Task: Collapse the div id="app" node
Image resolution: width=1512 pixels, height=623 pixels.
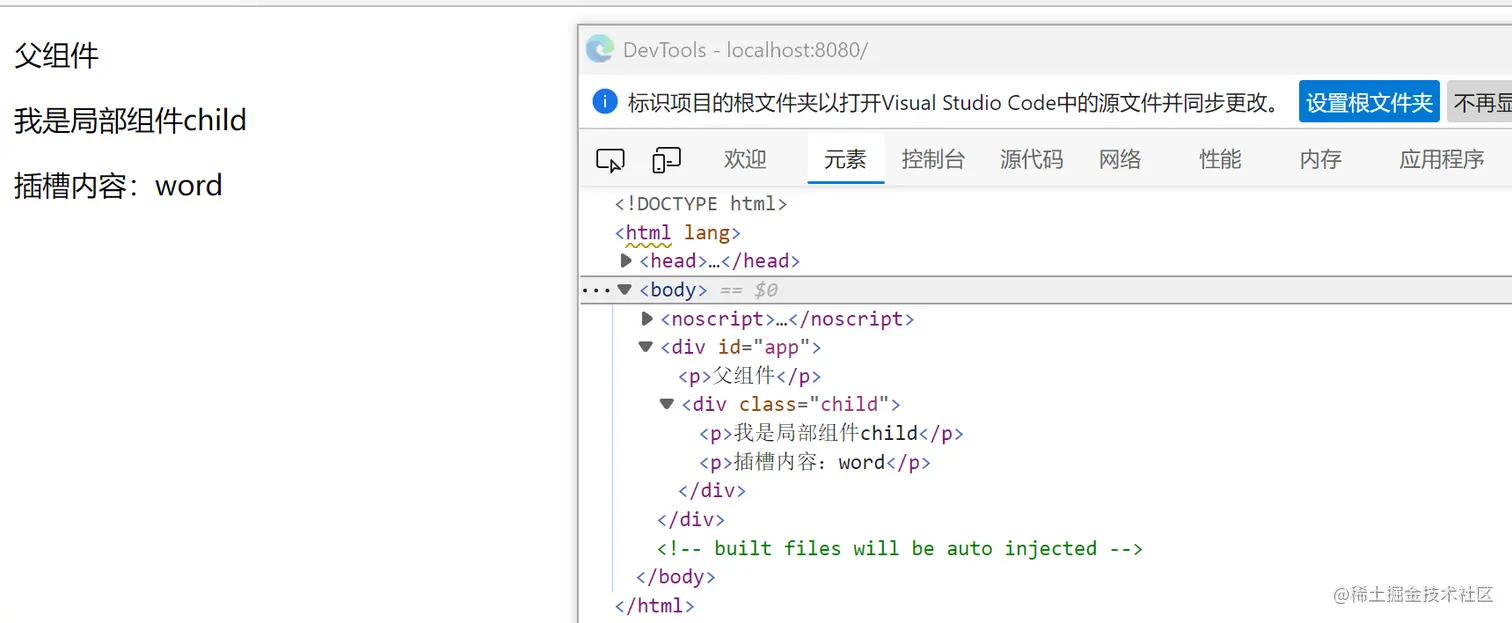Action: 645,347
